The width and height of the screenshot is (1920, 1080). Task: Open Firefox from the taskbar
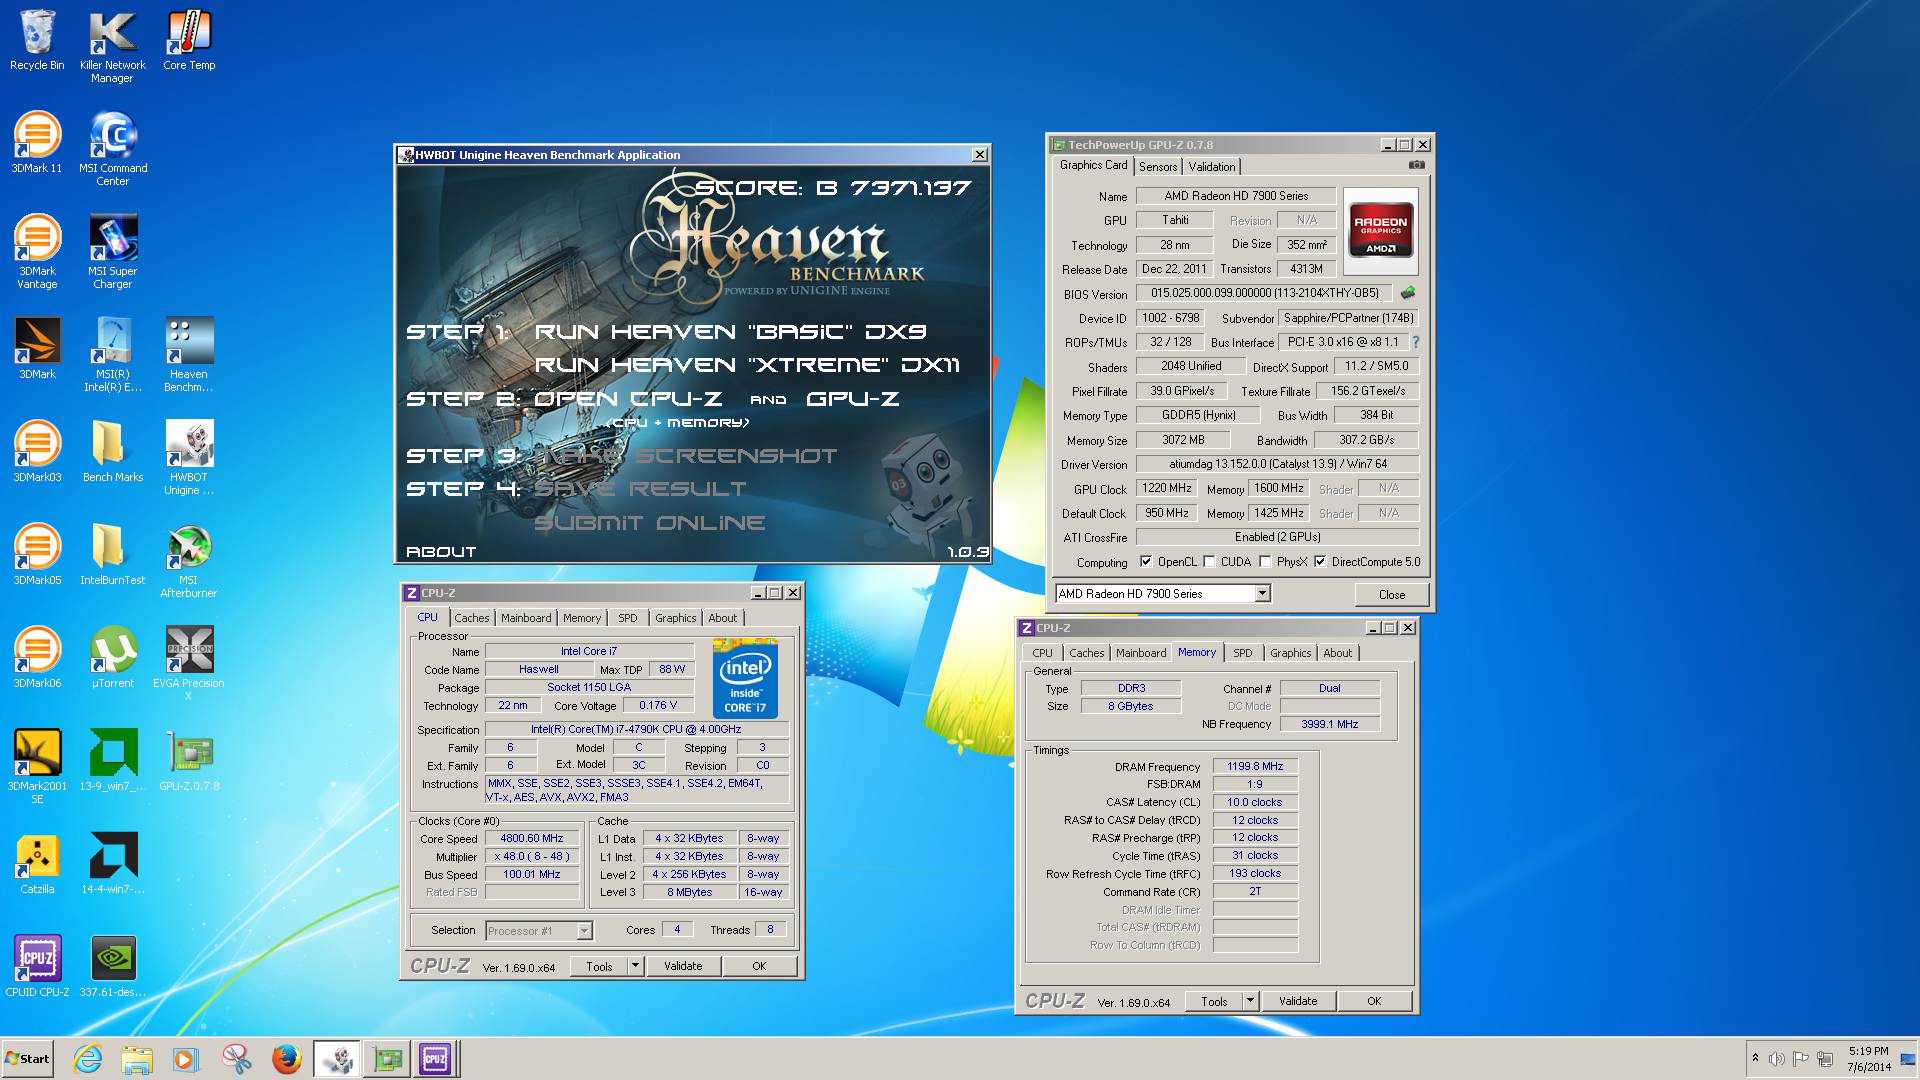pyautogui.click(x=286, y=1059)
